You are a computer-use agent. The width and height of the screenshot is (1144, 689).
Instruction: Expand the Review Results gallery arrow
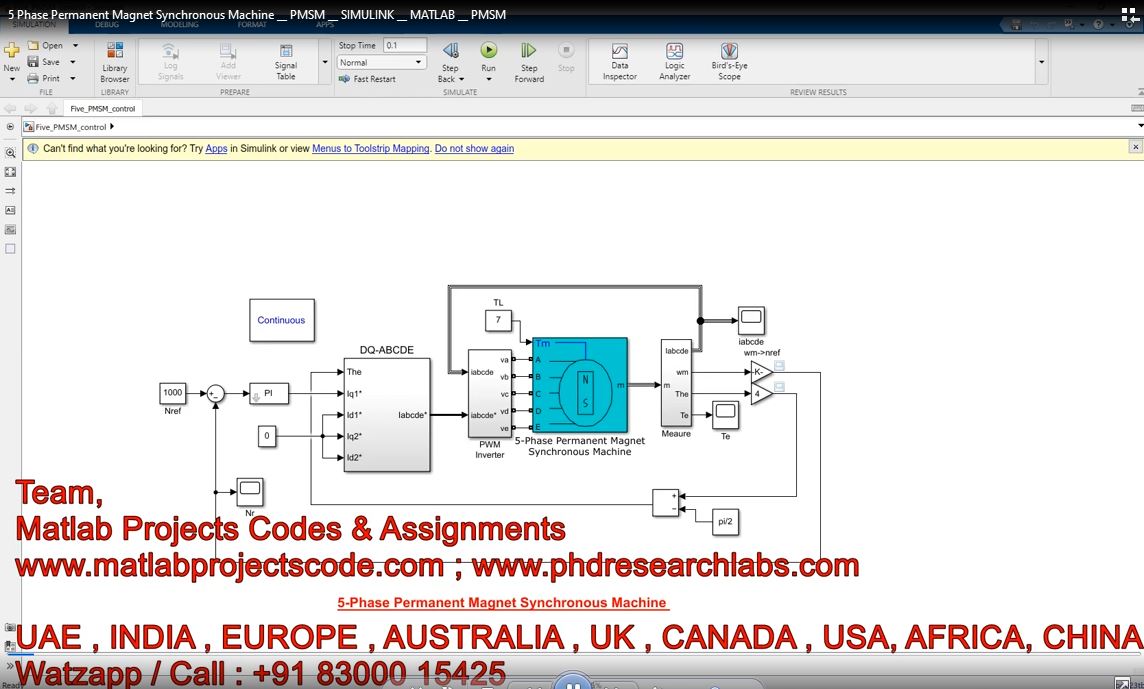pos(1041,62)
